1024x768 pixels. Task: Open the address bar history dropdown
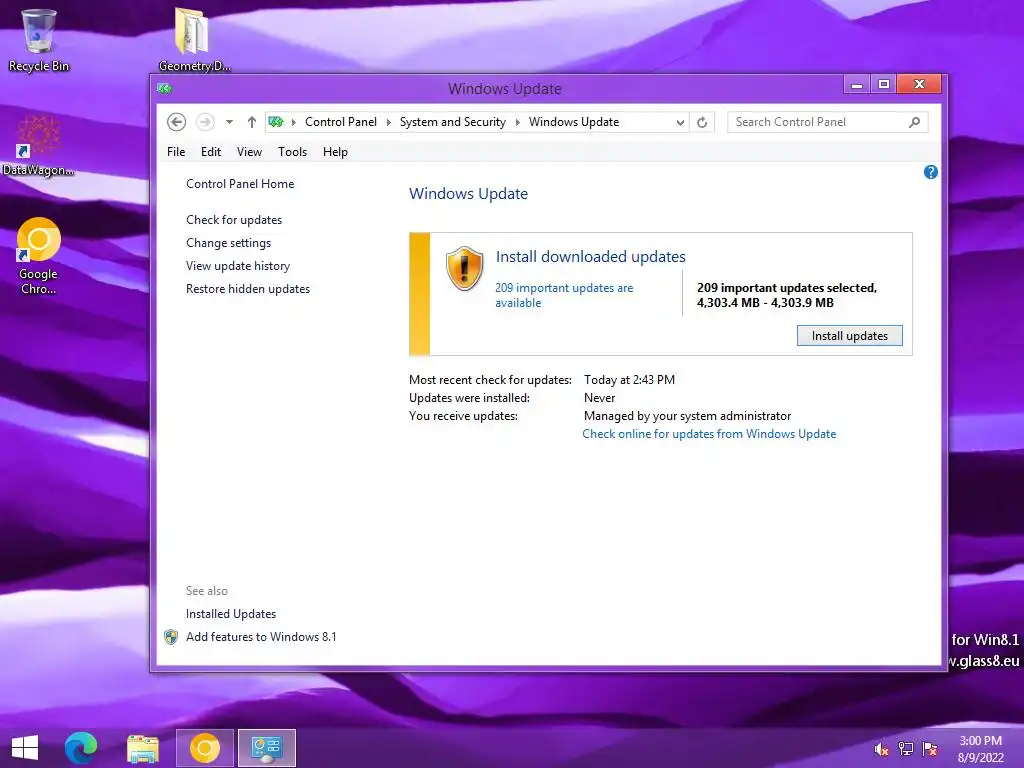tap(680, 122)
